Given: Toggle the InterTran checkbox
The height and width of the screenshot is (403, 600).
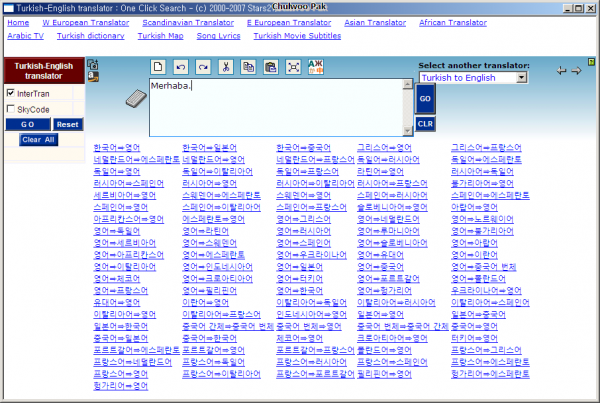Looking at the screenshot, I should click(x=11, y=93).
